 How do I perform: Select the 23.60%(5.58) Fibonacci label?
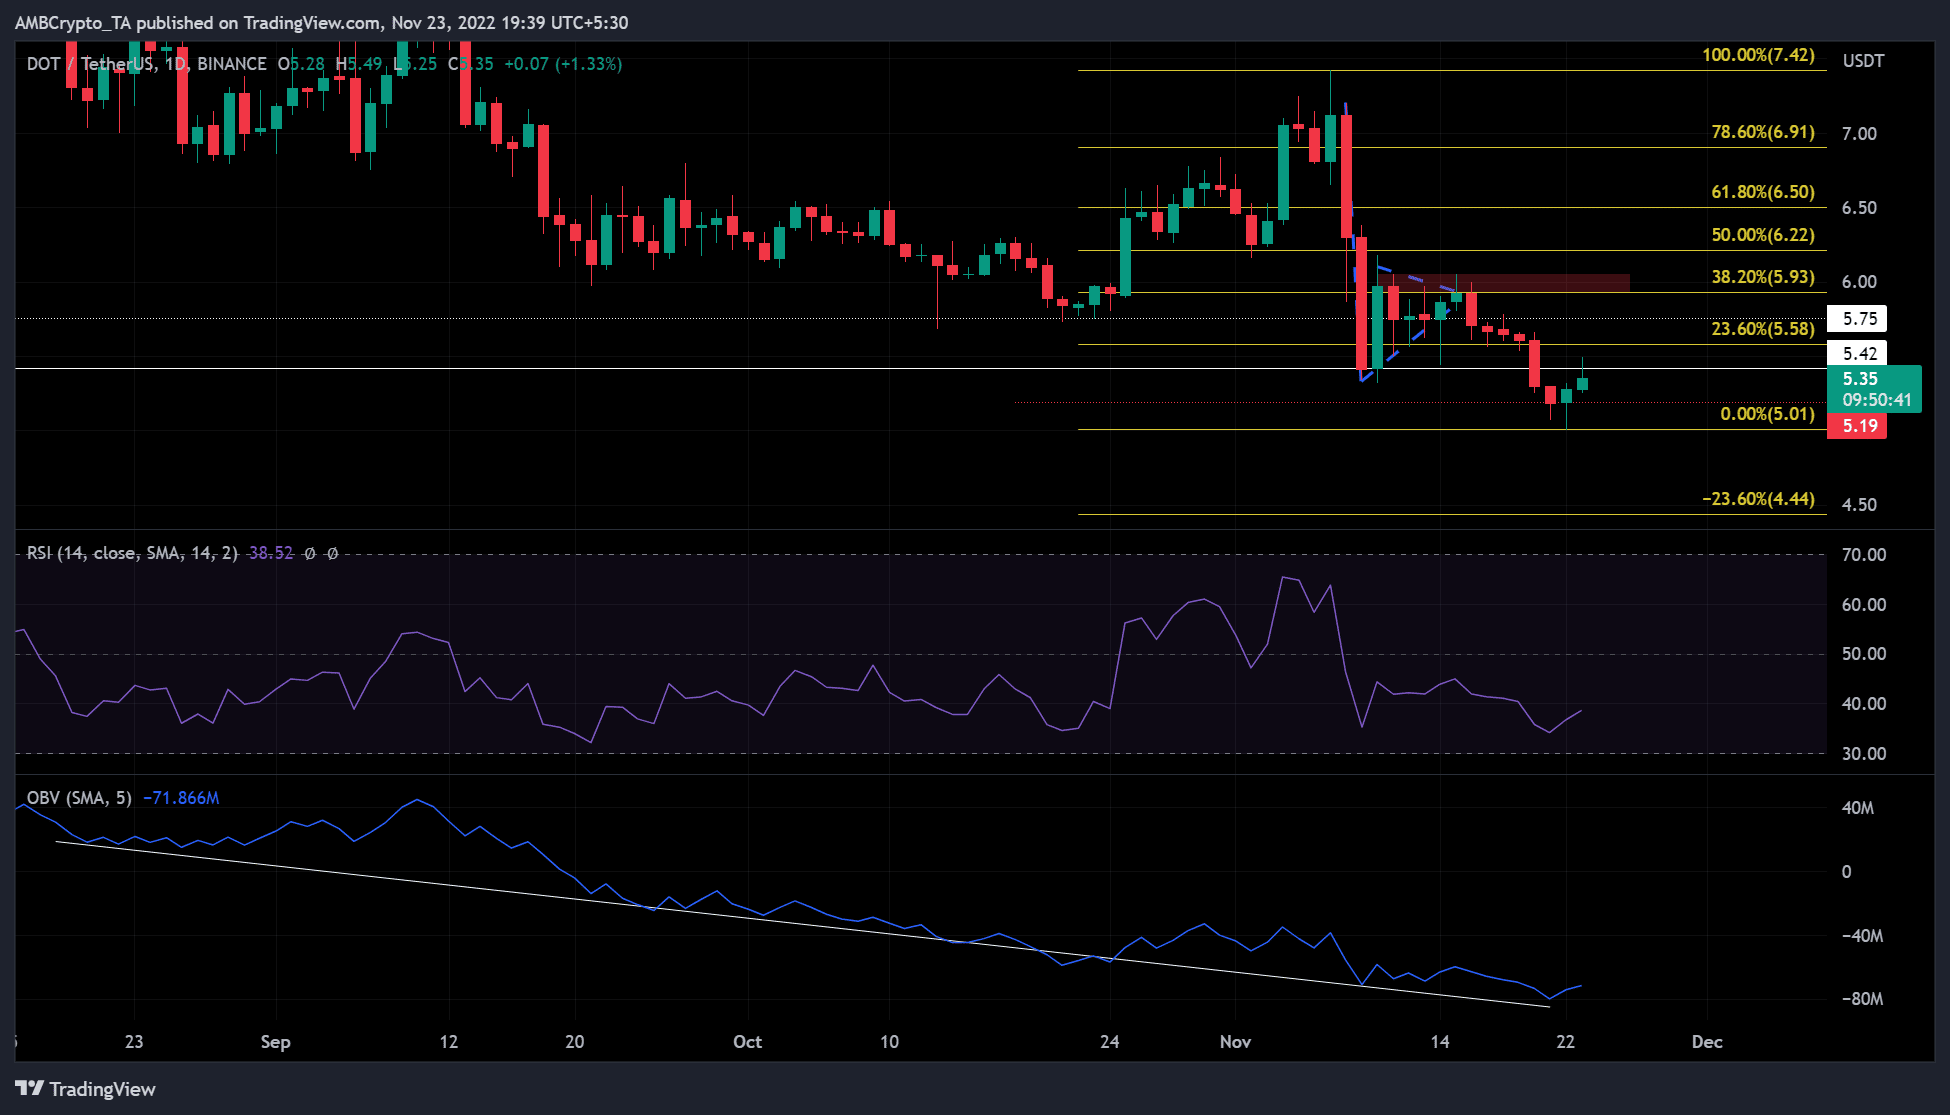click(1763, 329)
